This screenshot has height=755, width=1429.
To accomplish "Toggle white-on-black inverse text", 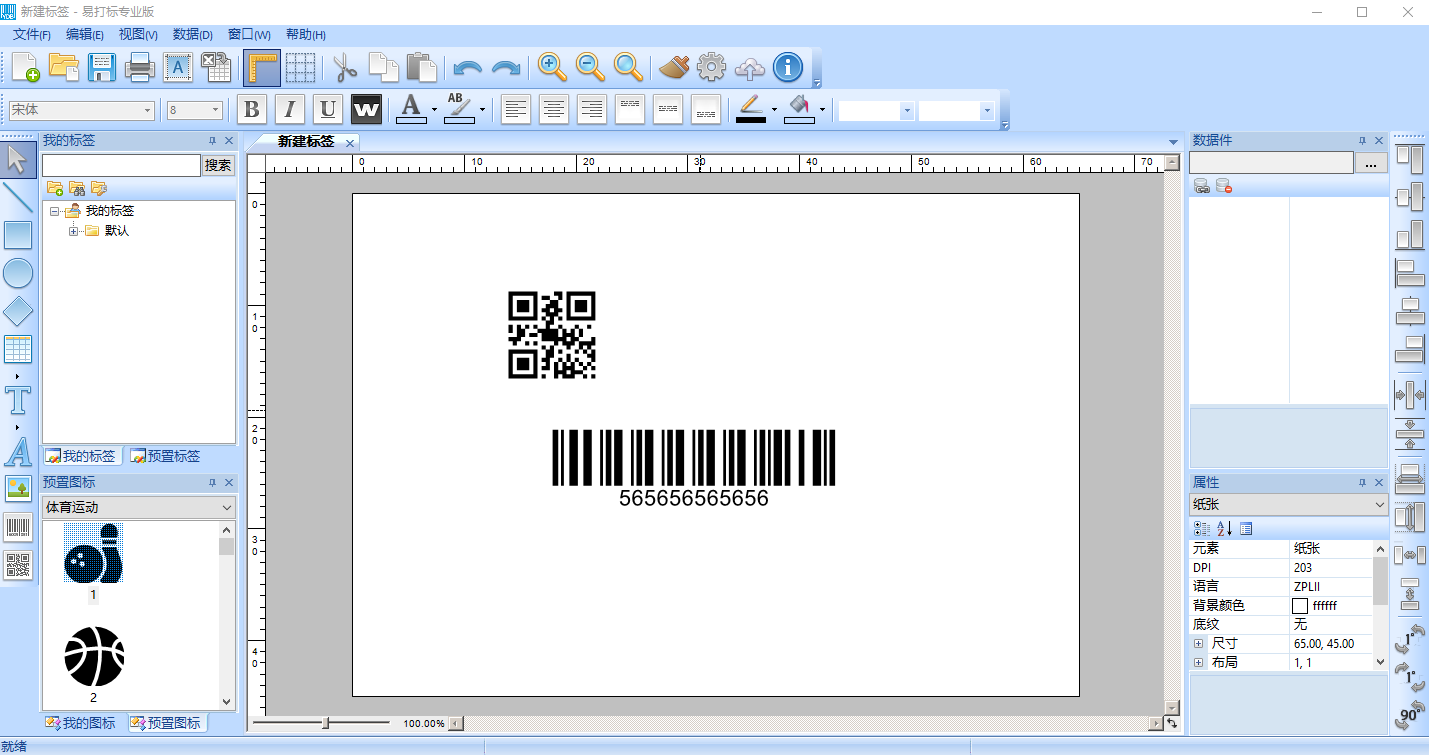I will (x=366, y=109).
